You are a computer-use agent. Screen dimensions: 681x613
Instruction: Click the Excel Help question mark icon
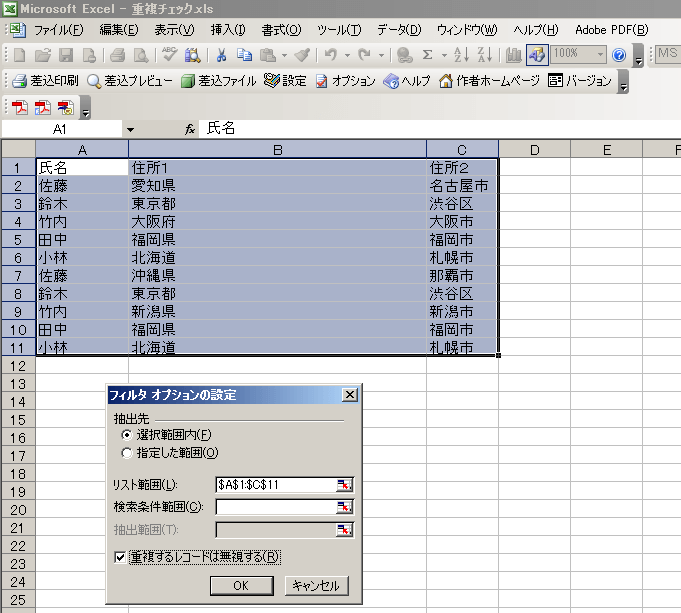(619, 54)
